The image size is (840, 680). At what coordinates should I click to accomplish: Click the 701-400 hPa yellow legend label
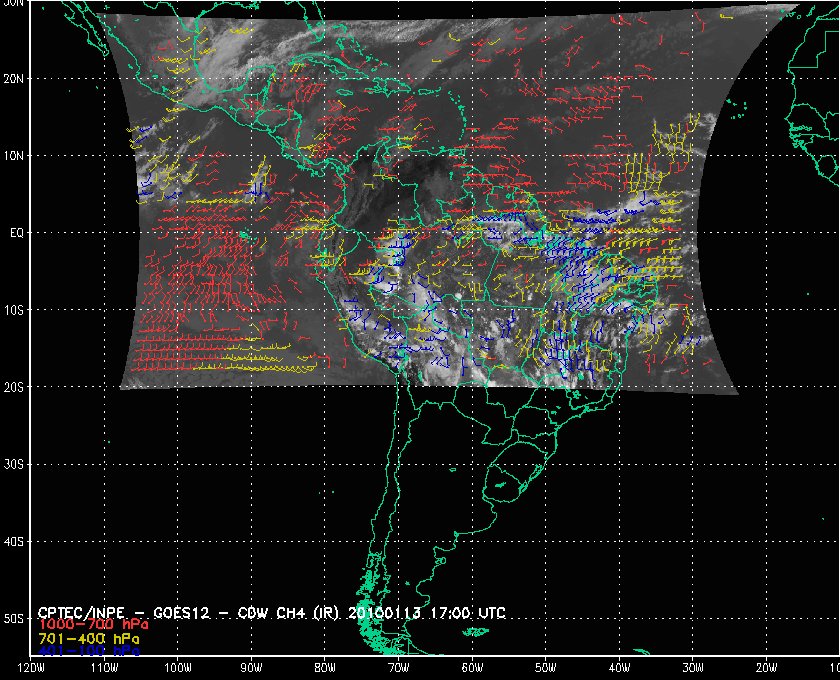pos(88,639)
